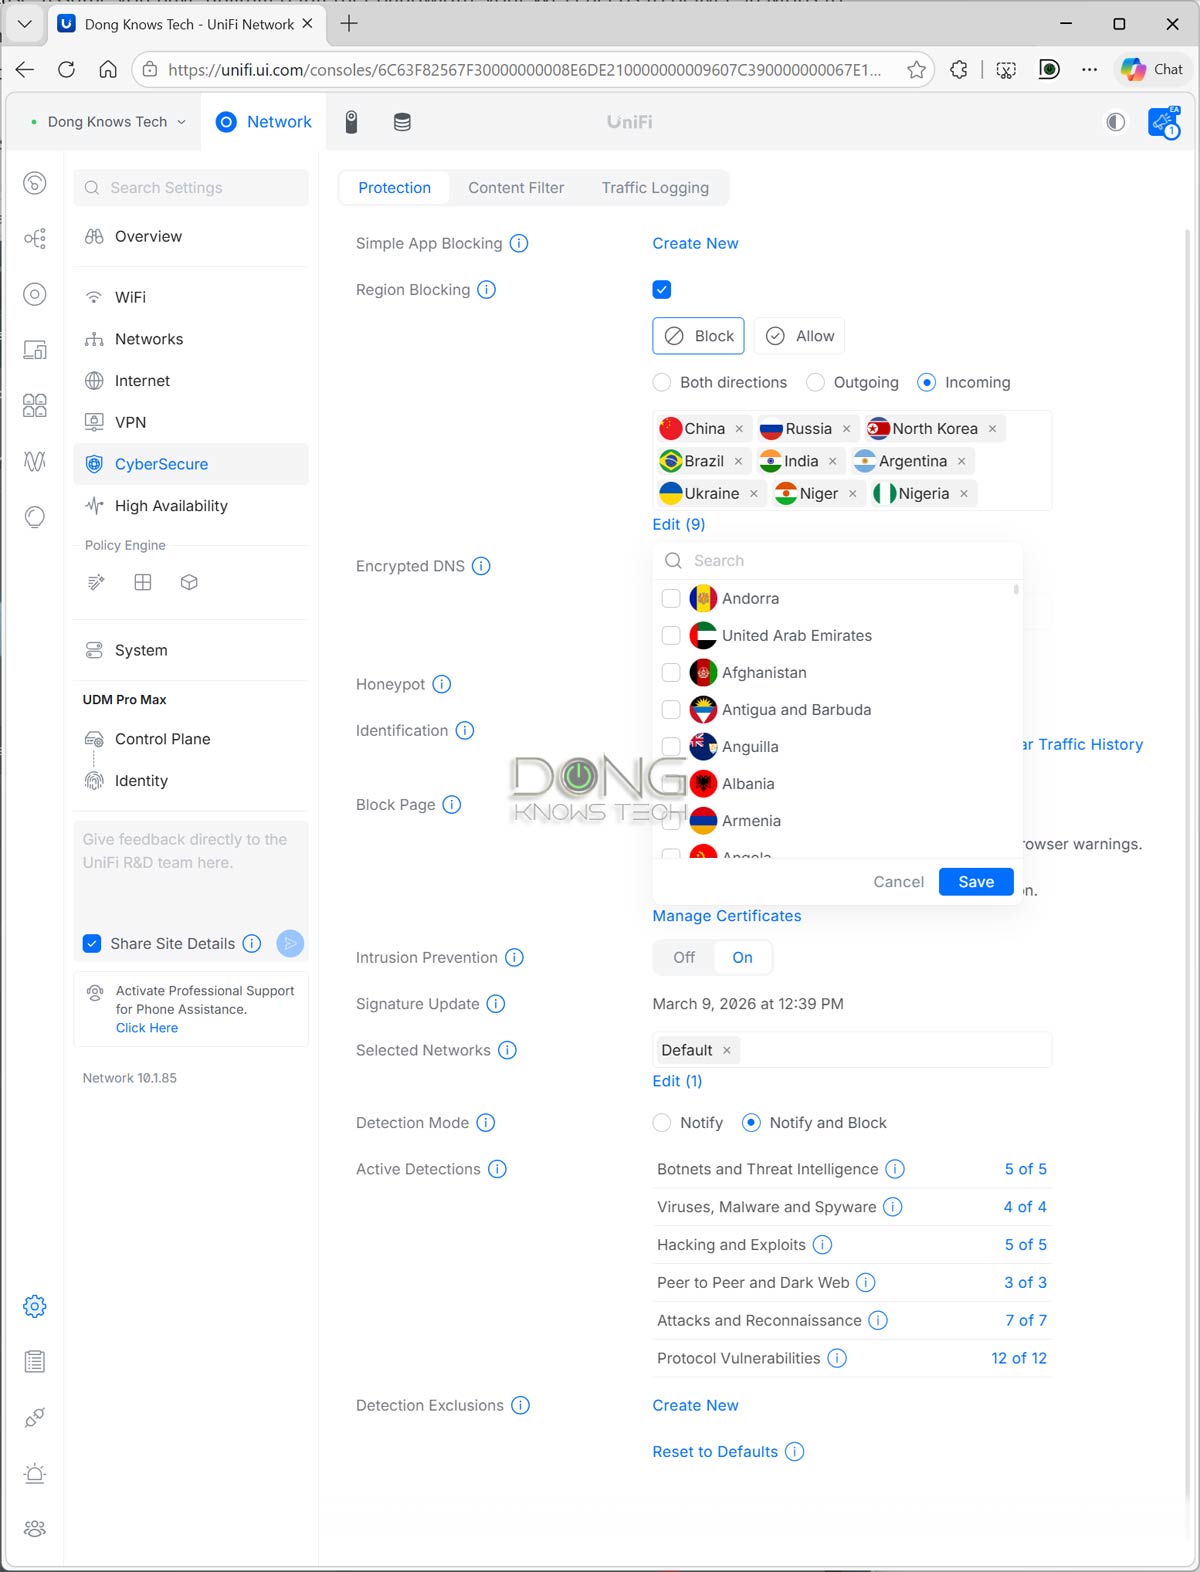Open the storage database app icon
Screen dimensions: 1200x1572
[x=402, y=122]
